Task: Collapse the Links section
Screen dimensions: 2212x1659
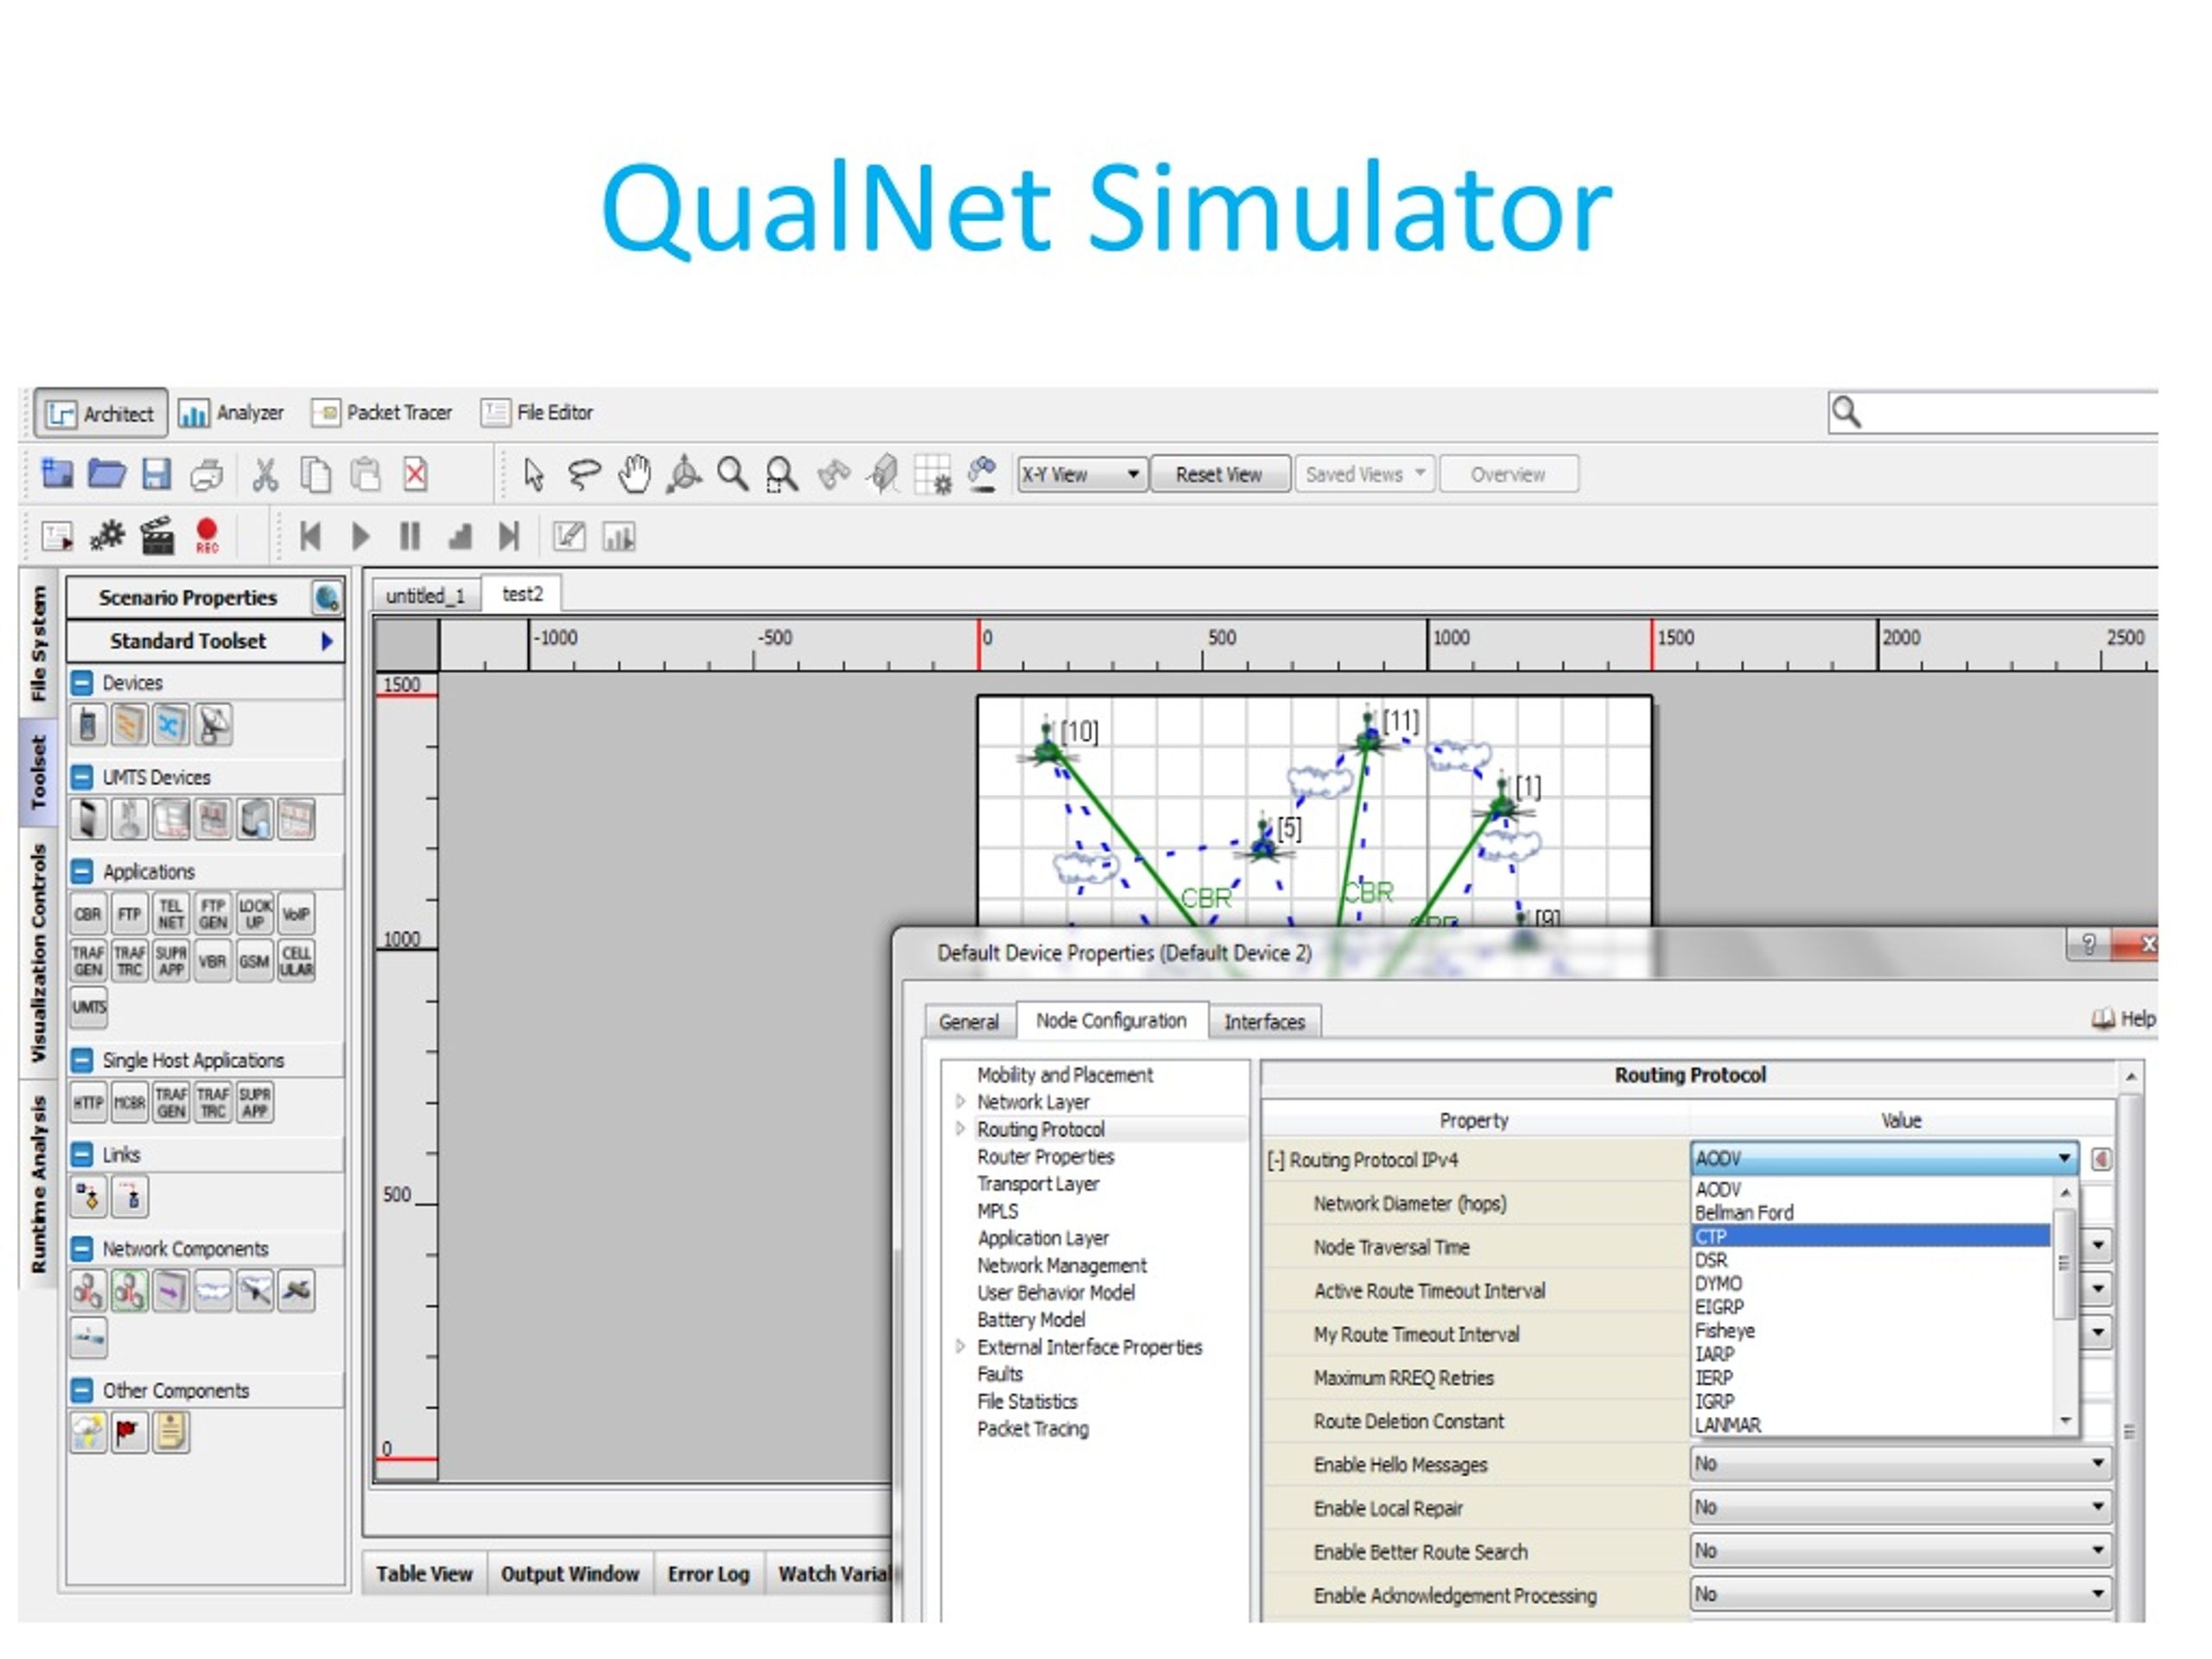Action: click(82, 1155)
